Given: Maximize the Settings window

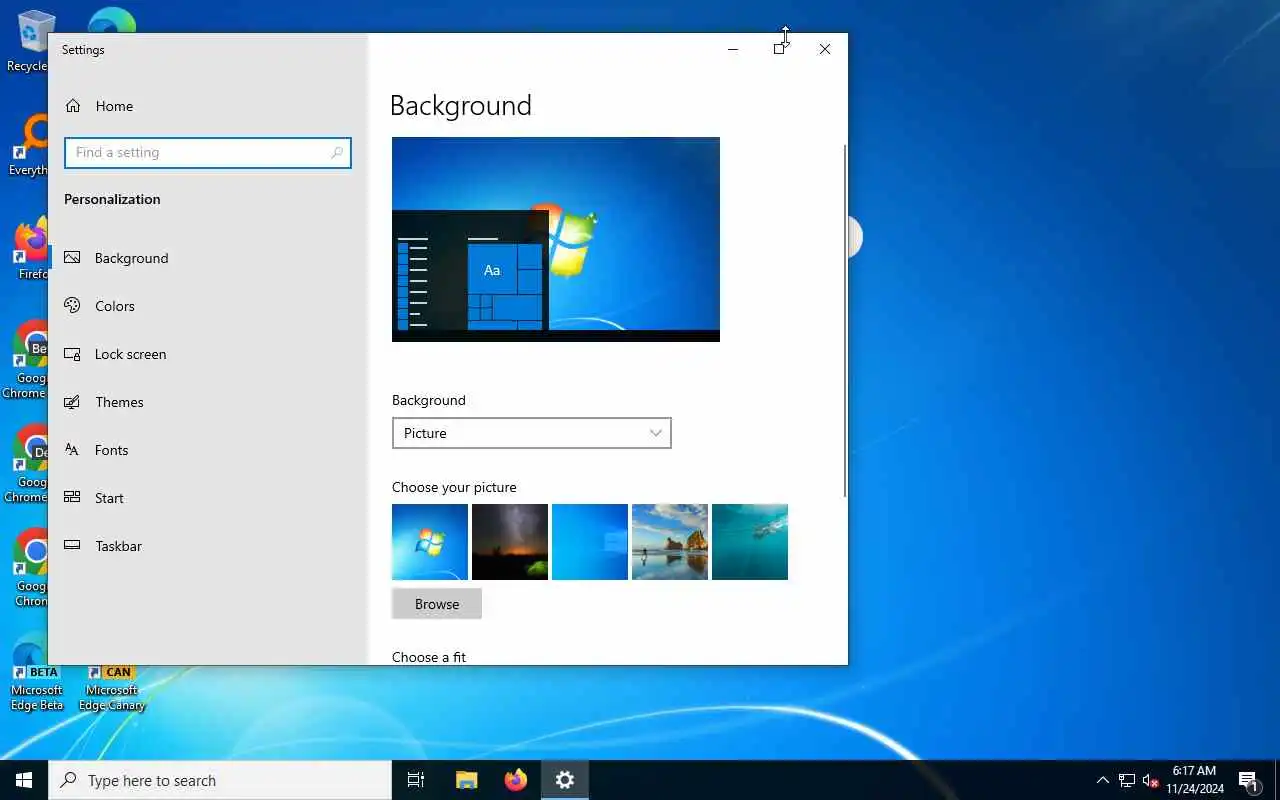Looking at the screenshot, I should (779, 49).
